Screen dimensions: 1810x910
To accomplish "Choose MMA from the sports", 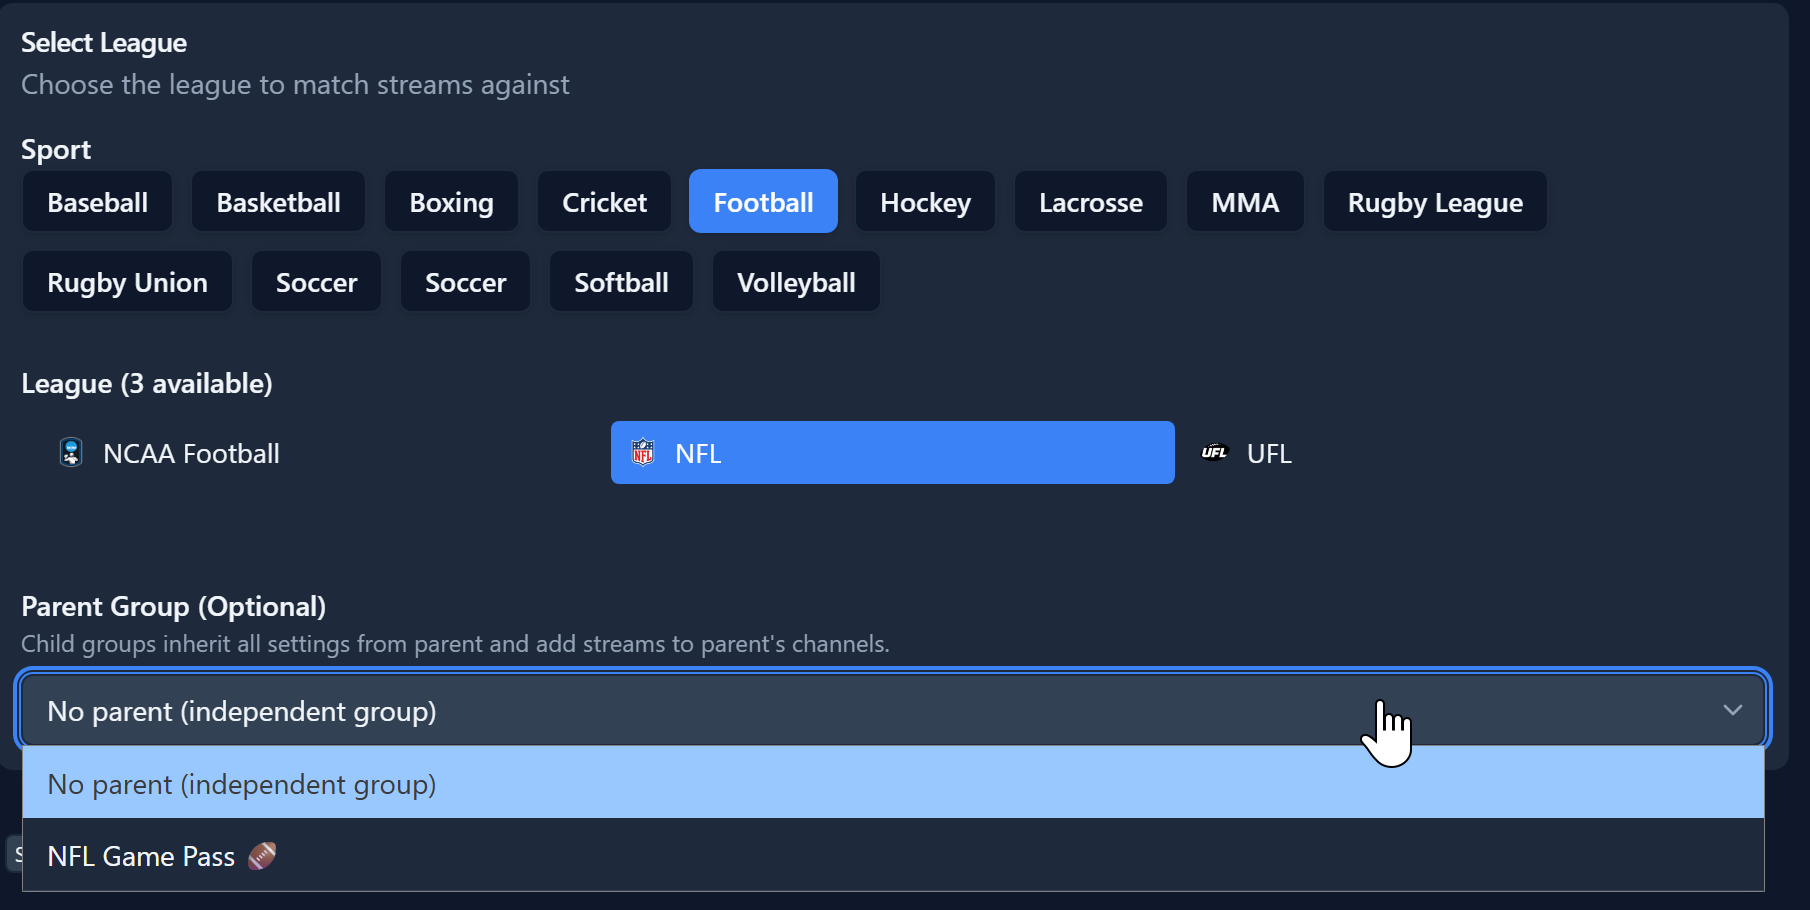I will [x=1245, y=202].
